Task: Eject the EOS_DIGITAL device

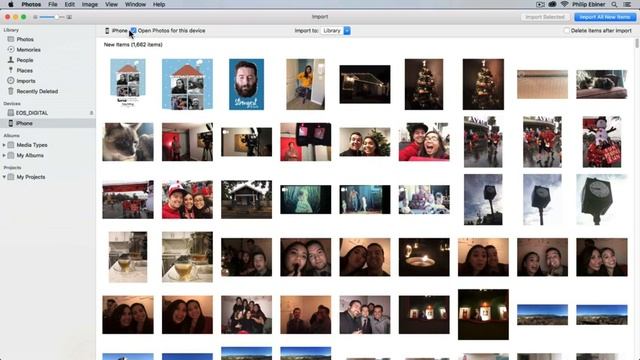Action: (91, 113)
